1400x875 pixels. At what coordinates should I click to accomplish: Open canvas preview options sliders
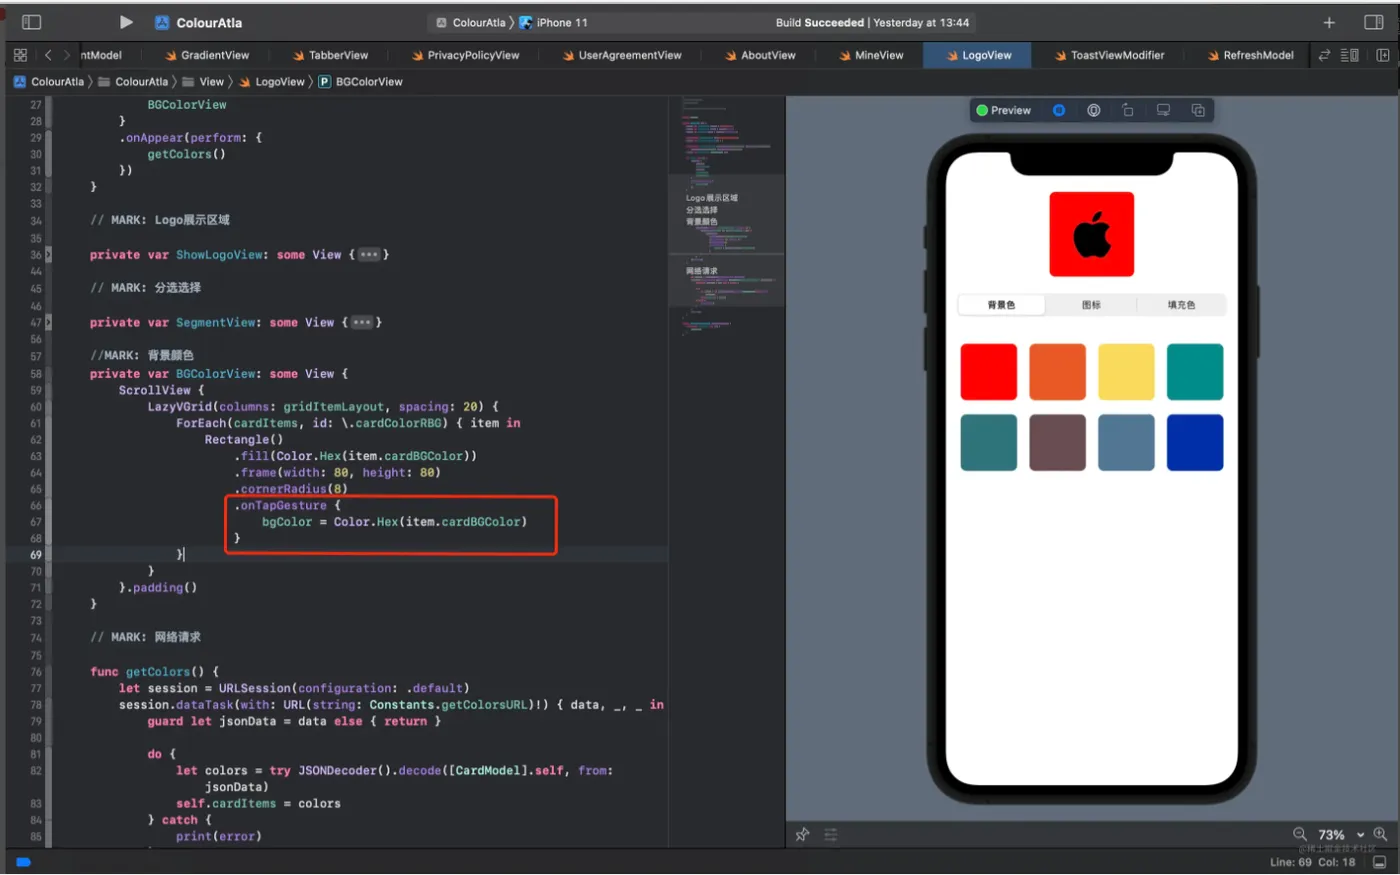(x=831, y=835)
